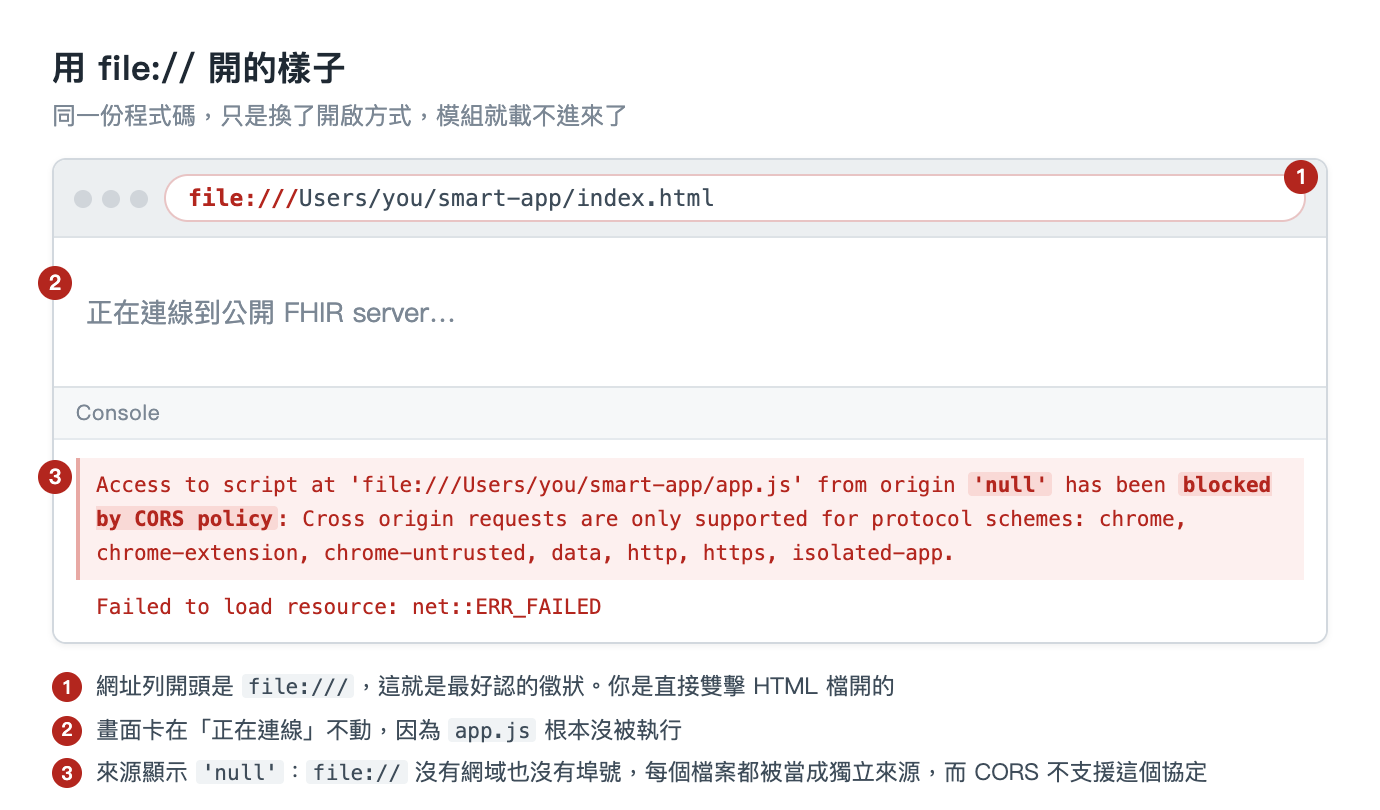The image size is (1380, 810).
Task: Select the Console panel header
Action: (x=690, y=413)
